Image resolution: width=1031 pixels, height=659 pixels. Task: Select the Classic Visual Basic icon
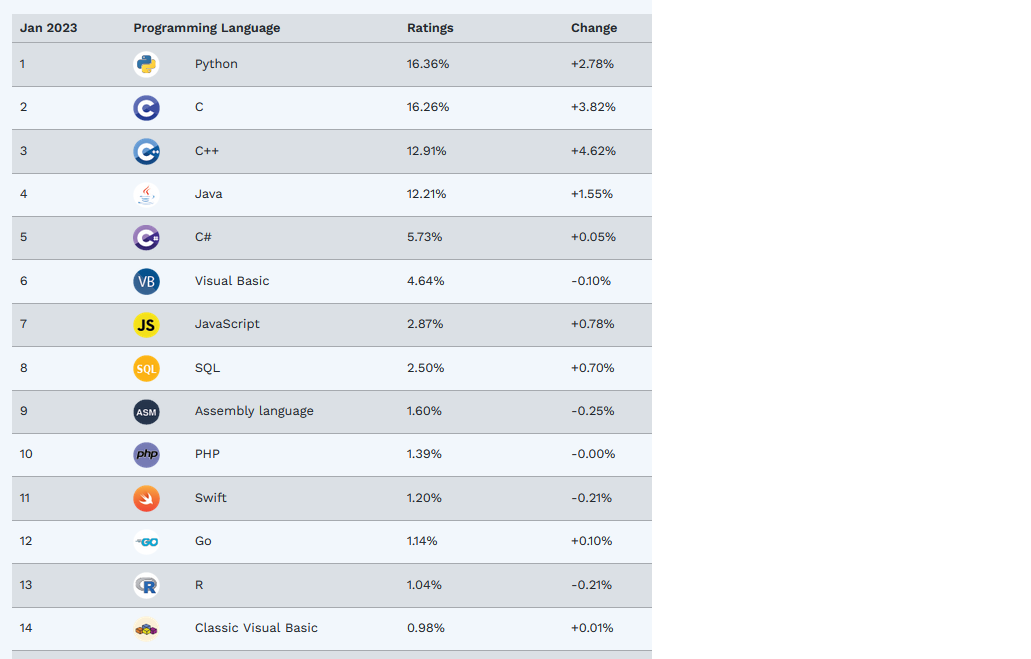(x=146, y=629)
